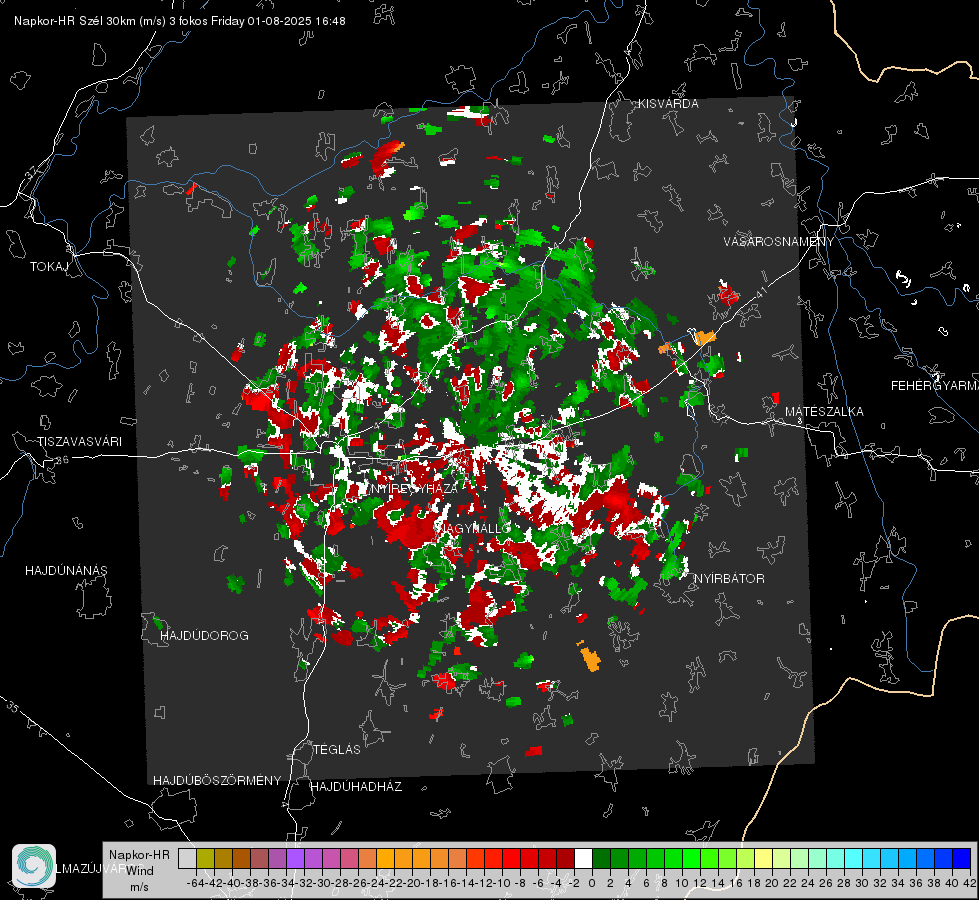
Task: Pick the white swatch between -2 and 0
Action: point(583,858)
